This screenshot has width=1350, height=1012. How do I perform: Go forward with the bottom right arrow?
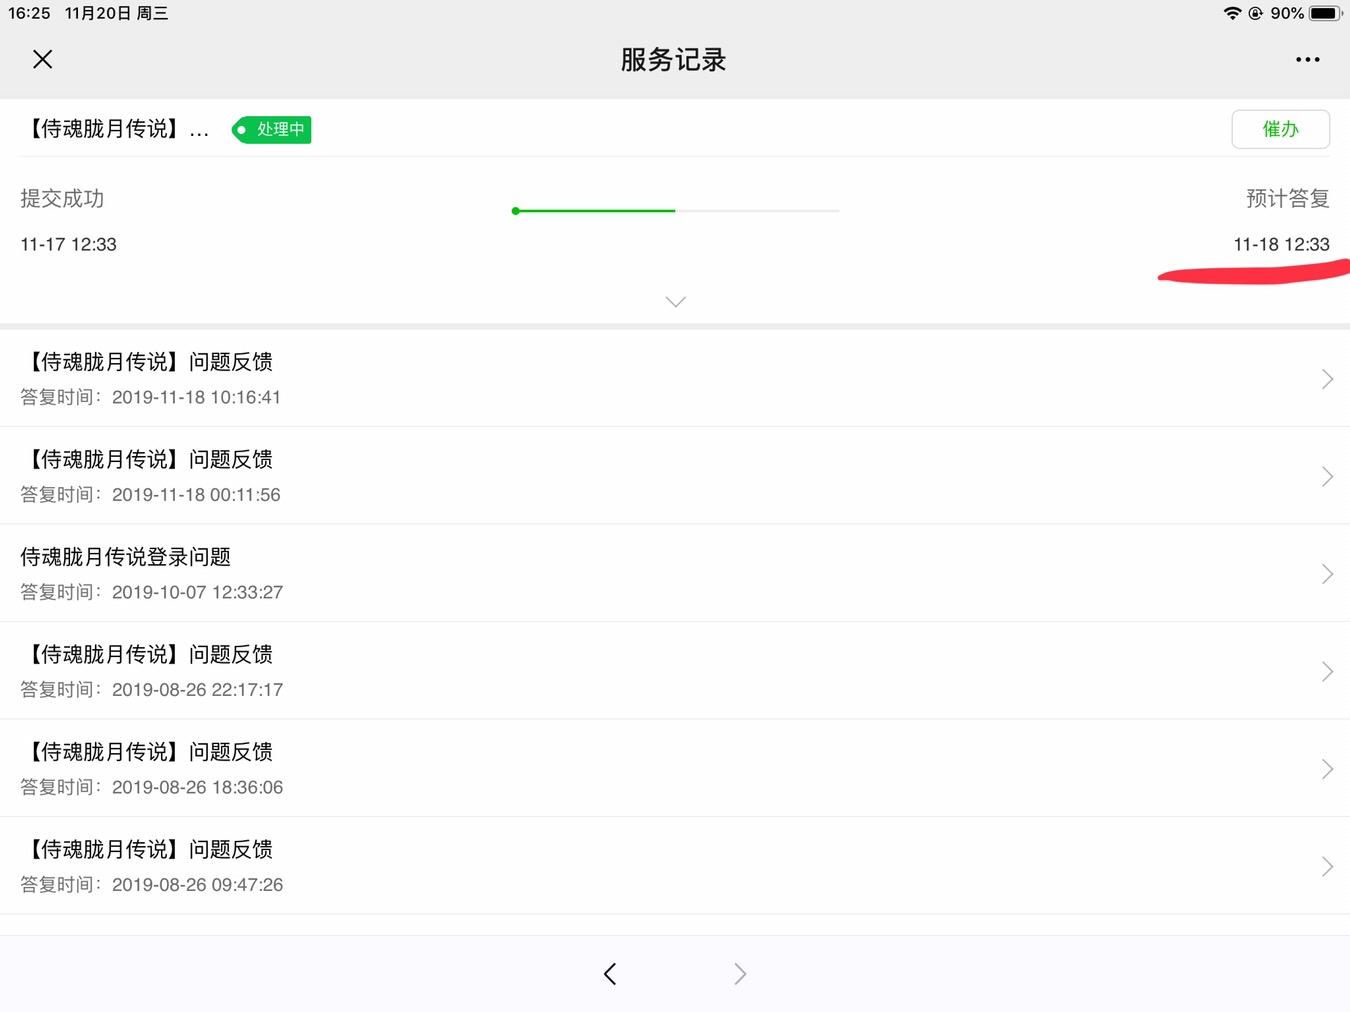tap(740, 974)
